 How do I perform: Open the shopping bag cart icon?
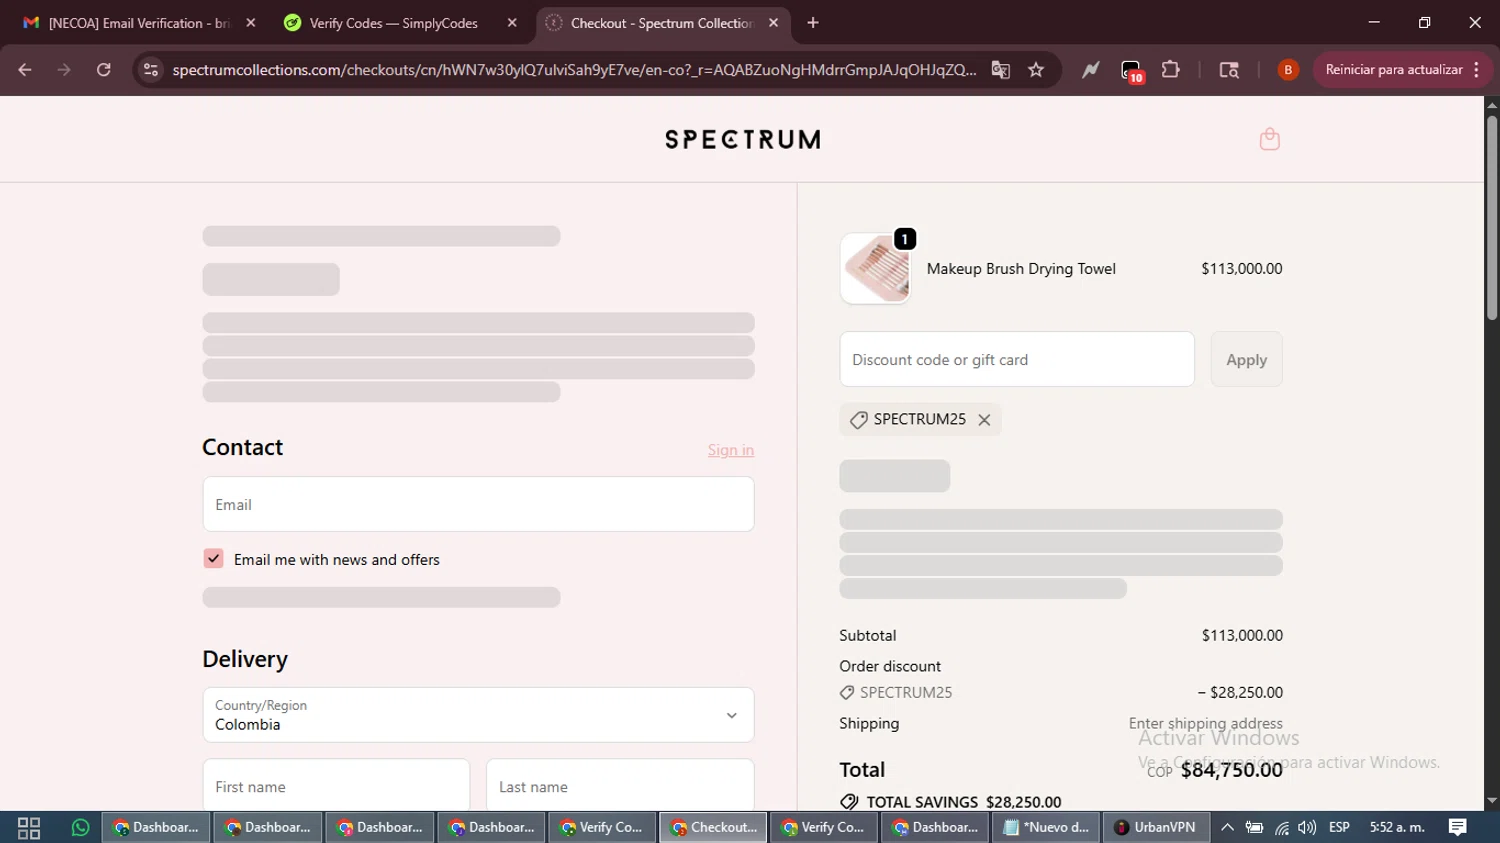(1269, 139)
